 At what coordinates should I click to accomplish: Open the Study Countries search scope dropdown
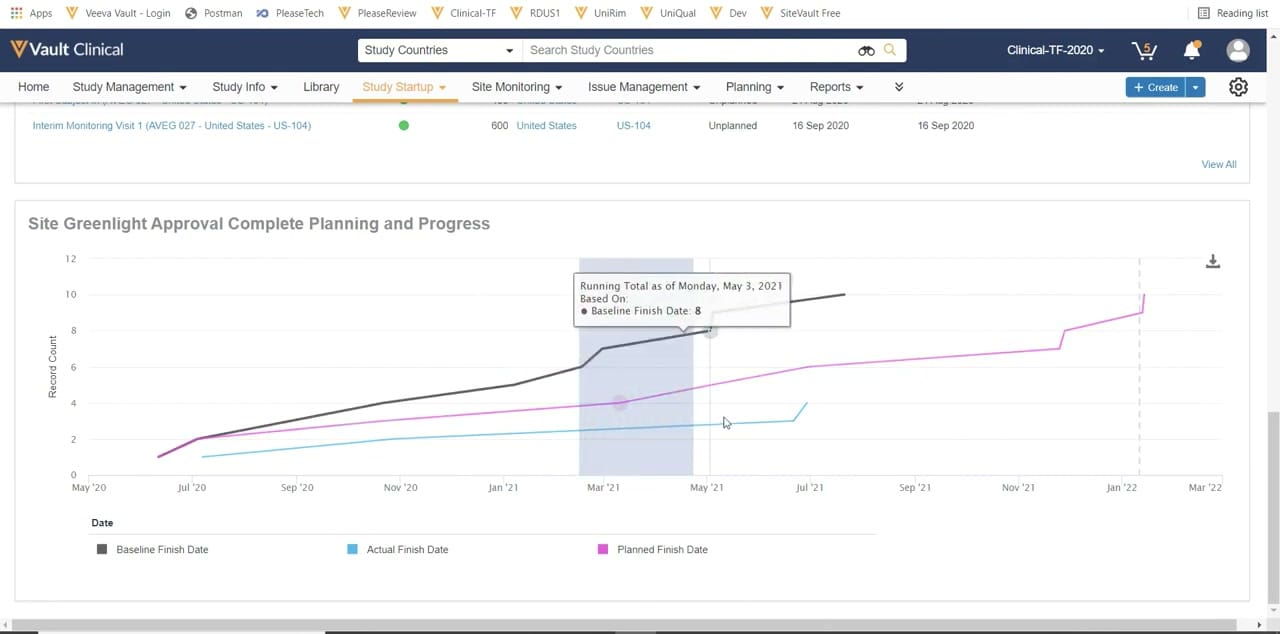[x=438, y=50]
